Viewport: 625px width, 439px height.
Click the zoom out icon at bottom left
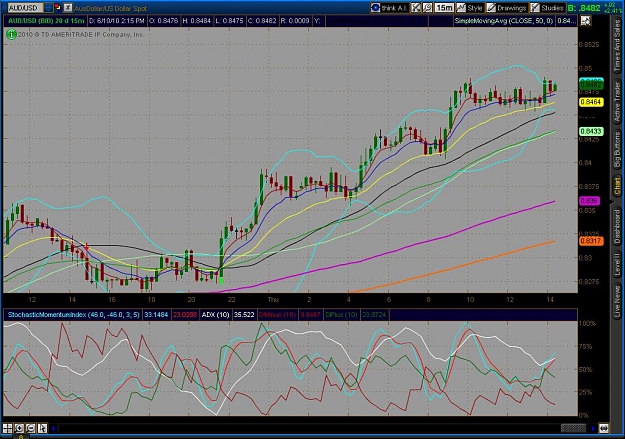[31, 428]
